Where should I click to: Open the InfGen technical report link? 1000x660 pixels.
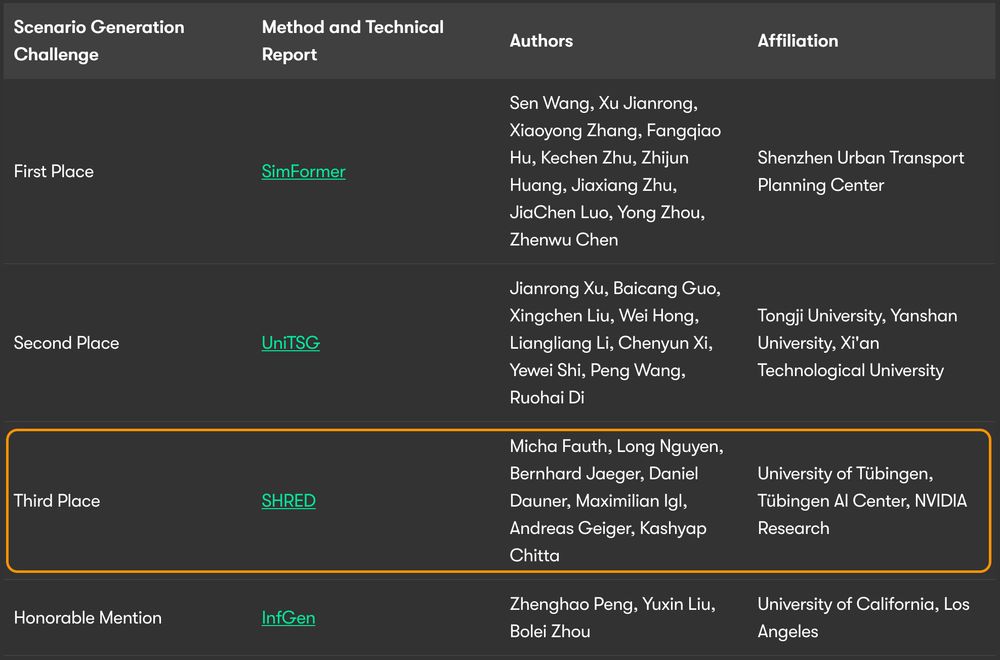(288, 618)
